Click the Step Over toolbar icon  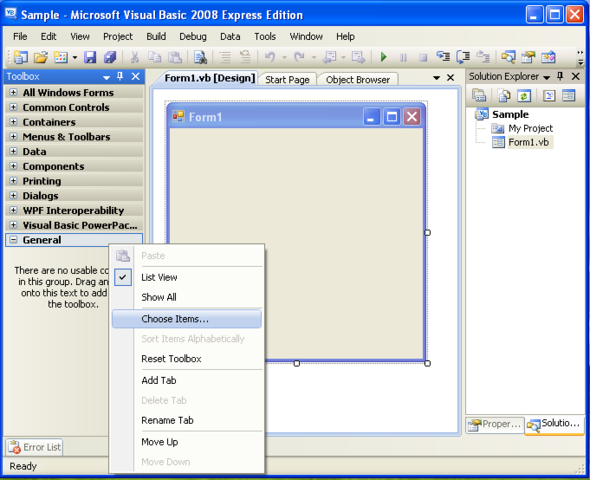(463, 57)
